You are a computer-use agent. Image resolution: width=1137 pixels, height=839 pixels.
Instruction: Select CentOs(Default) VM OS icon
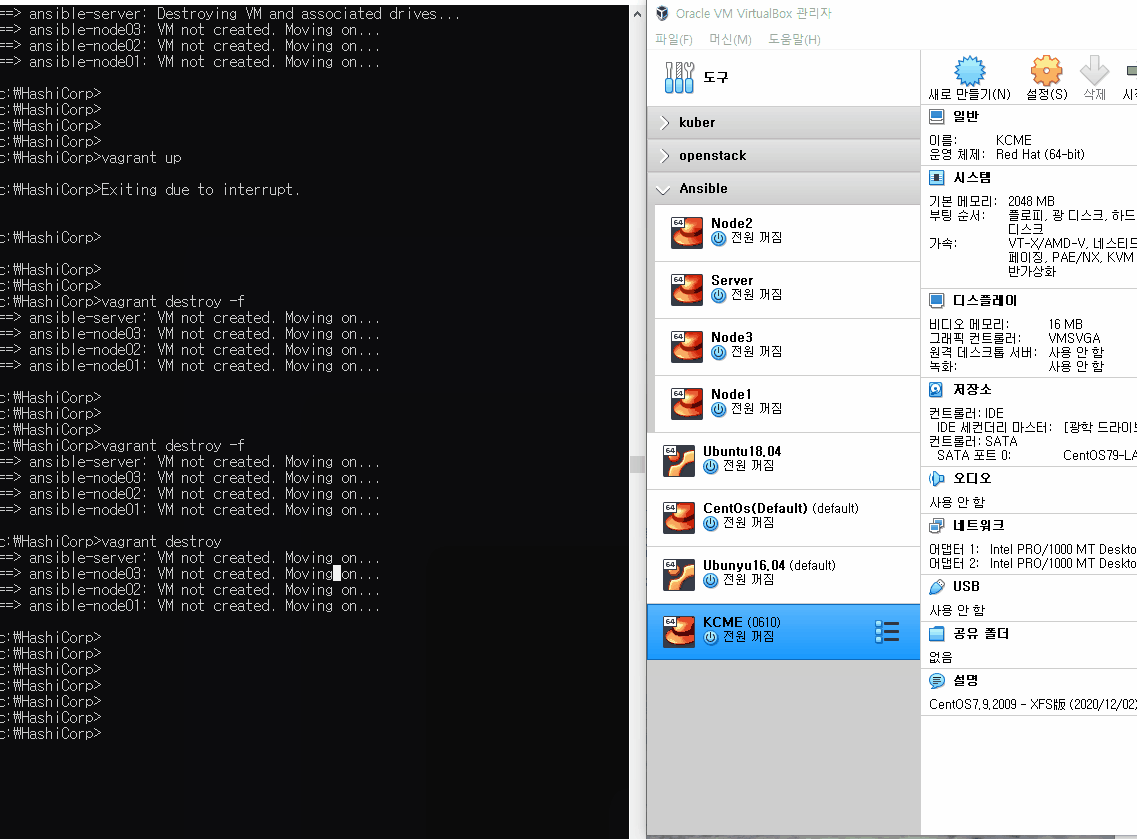pos(679,518)
